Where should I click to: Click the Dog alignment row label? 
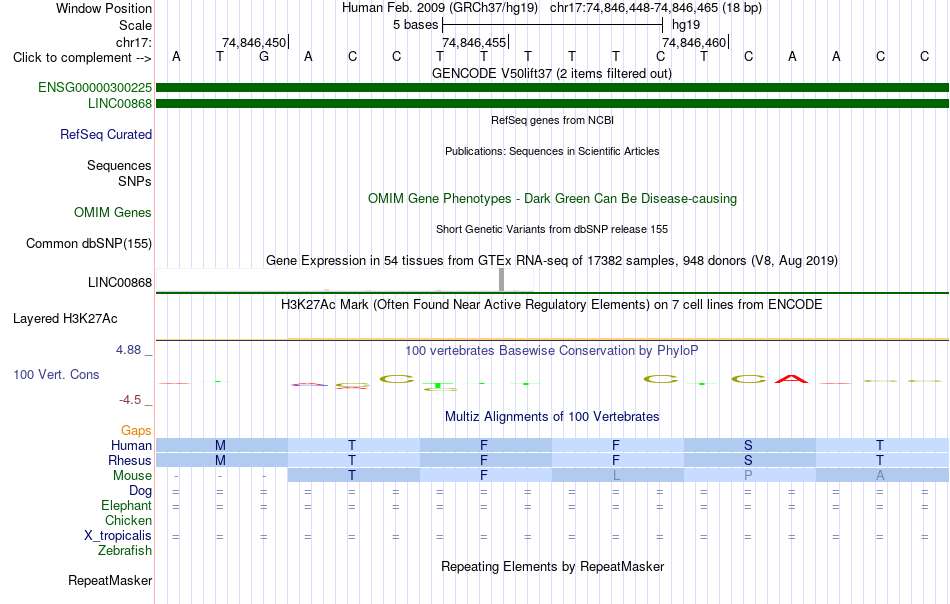(141, 491)
